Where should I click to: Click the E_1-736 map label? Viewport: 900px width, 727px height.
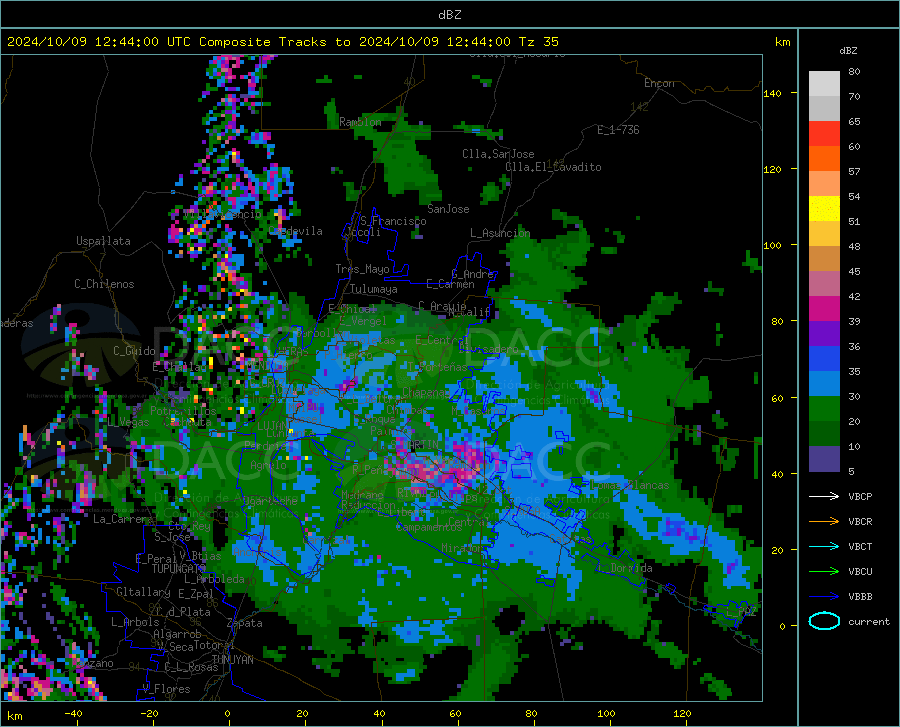pos(618,130)
